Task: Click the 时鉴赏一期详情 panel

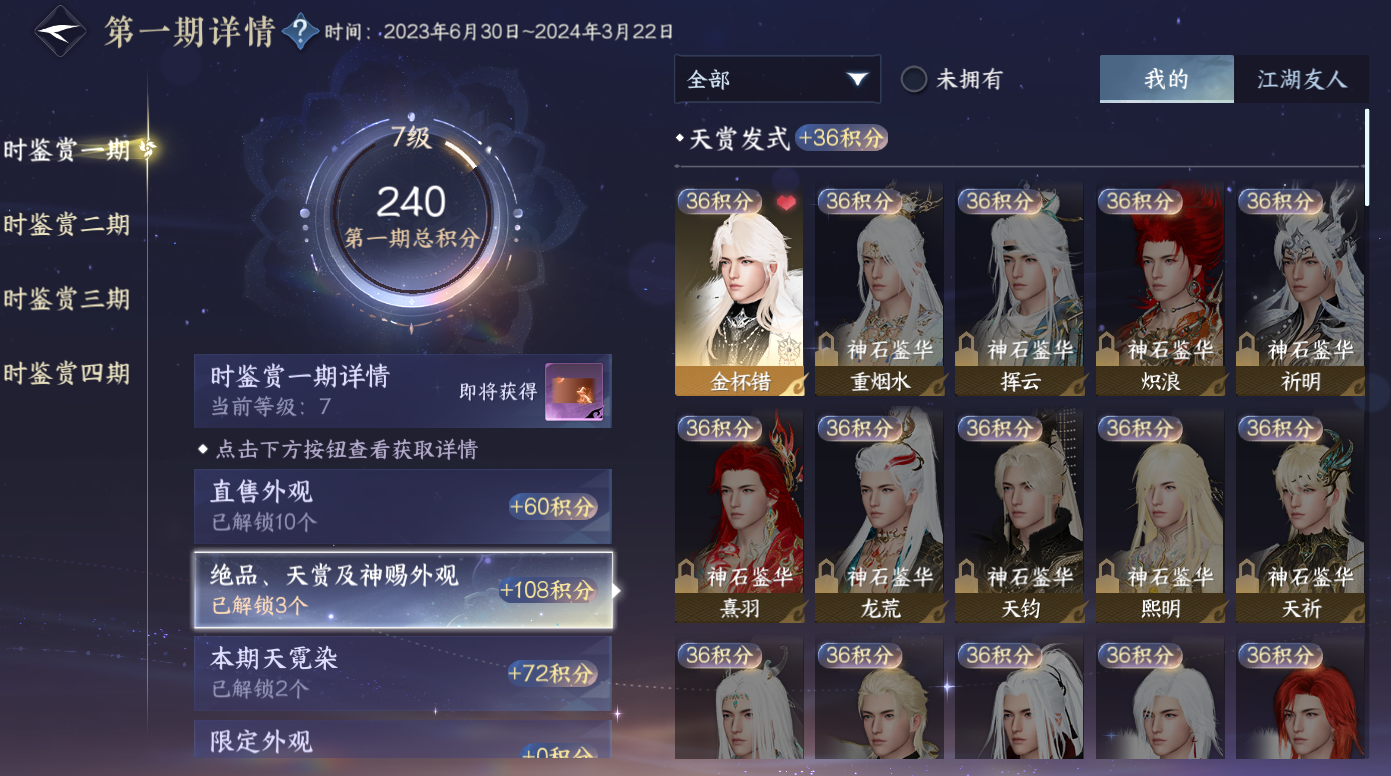Action: coord(403,391)
